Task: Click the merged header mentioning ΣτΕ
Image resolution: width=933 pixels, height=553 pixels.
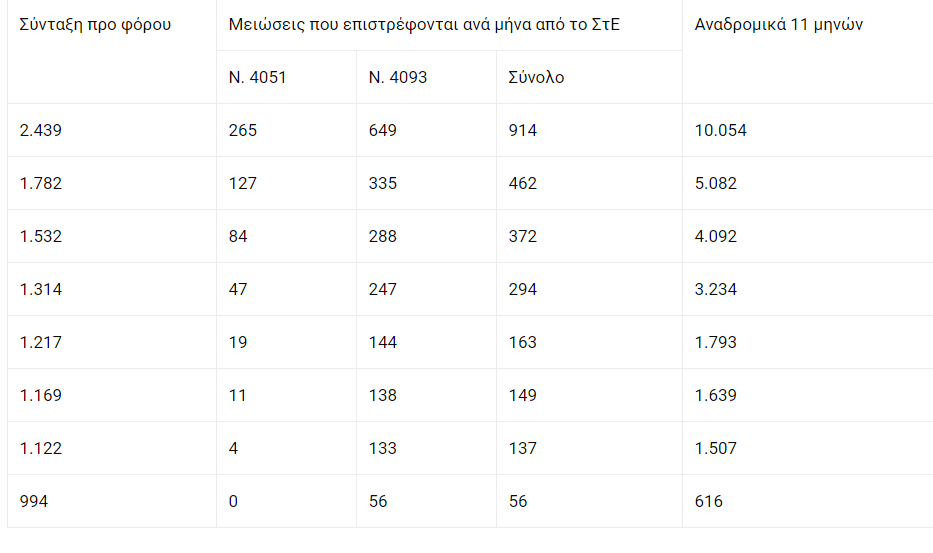Action: pos(424,25)
